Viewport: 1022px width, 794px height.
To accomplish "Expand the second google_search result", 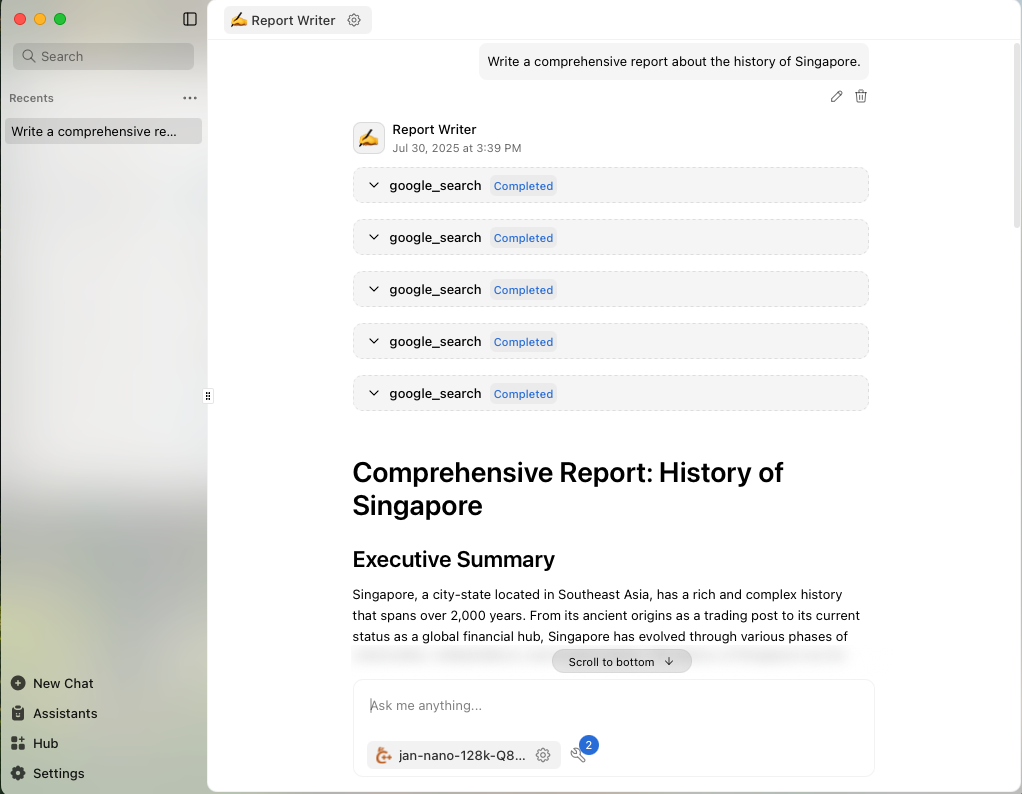I will point(373,237).
